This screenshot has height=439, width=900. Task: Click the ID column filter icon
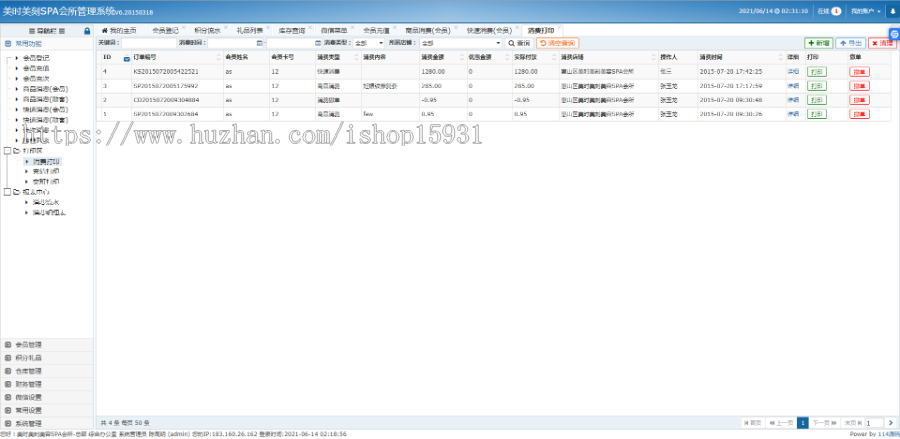click(x=127, y=57)
